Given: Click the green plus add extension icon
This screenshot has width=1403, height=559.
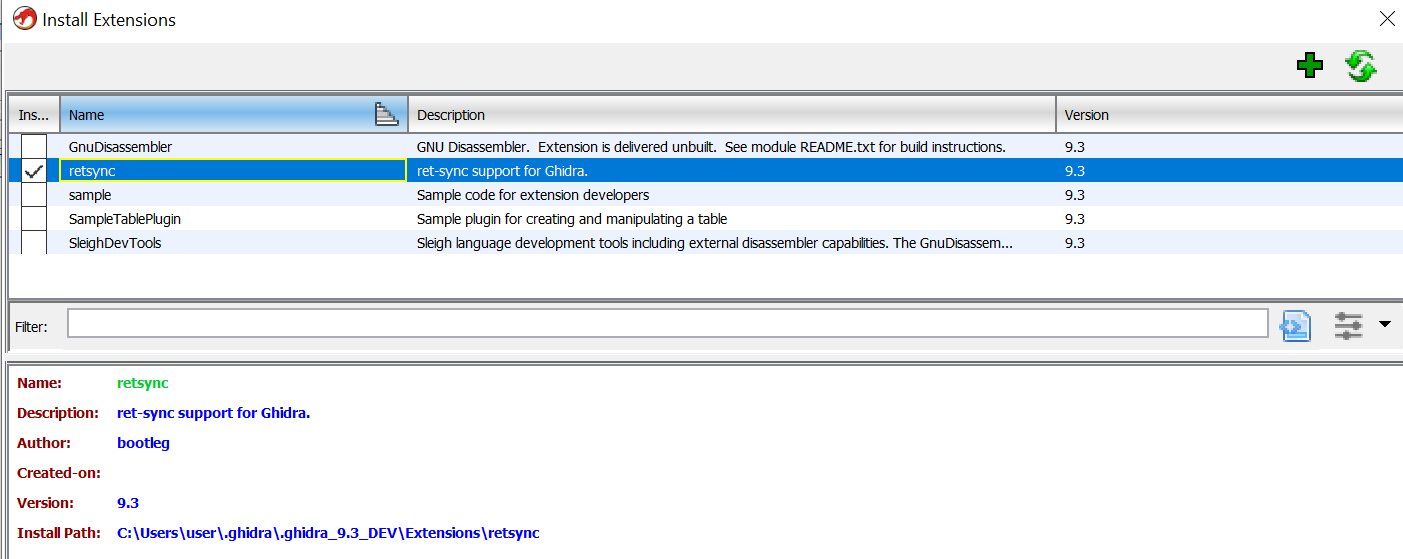Looking at the screenshot, I should pyautogui.click(x=1309, y=66).
